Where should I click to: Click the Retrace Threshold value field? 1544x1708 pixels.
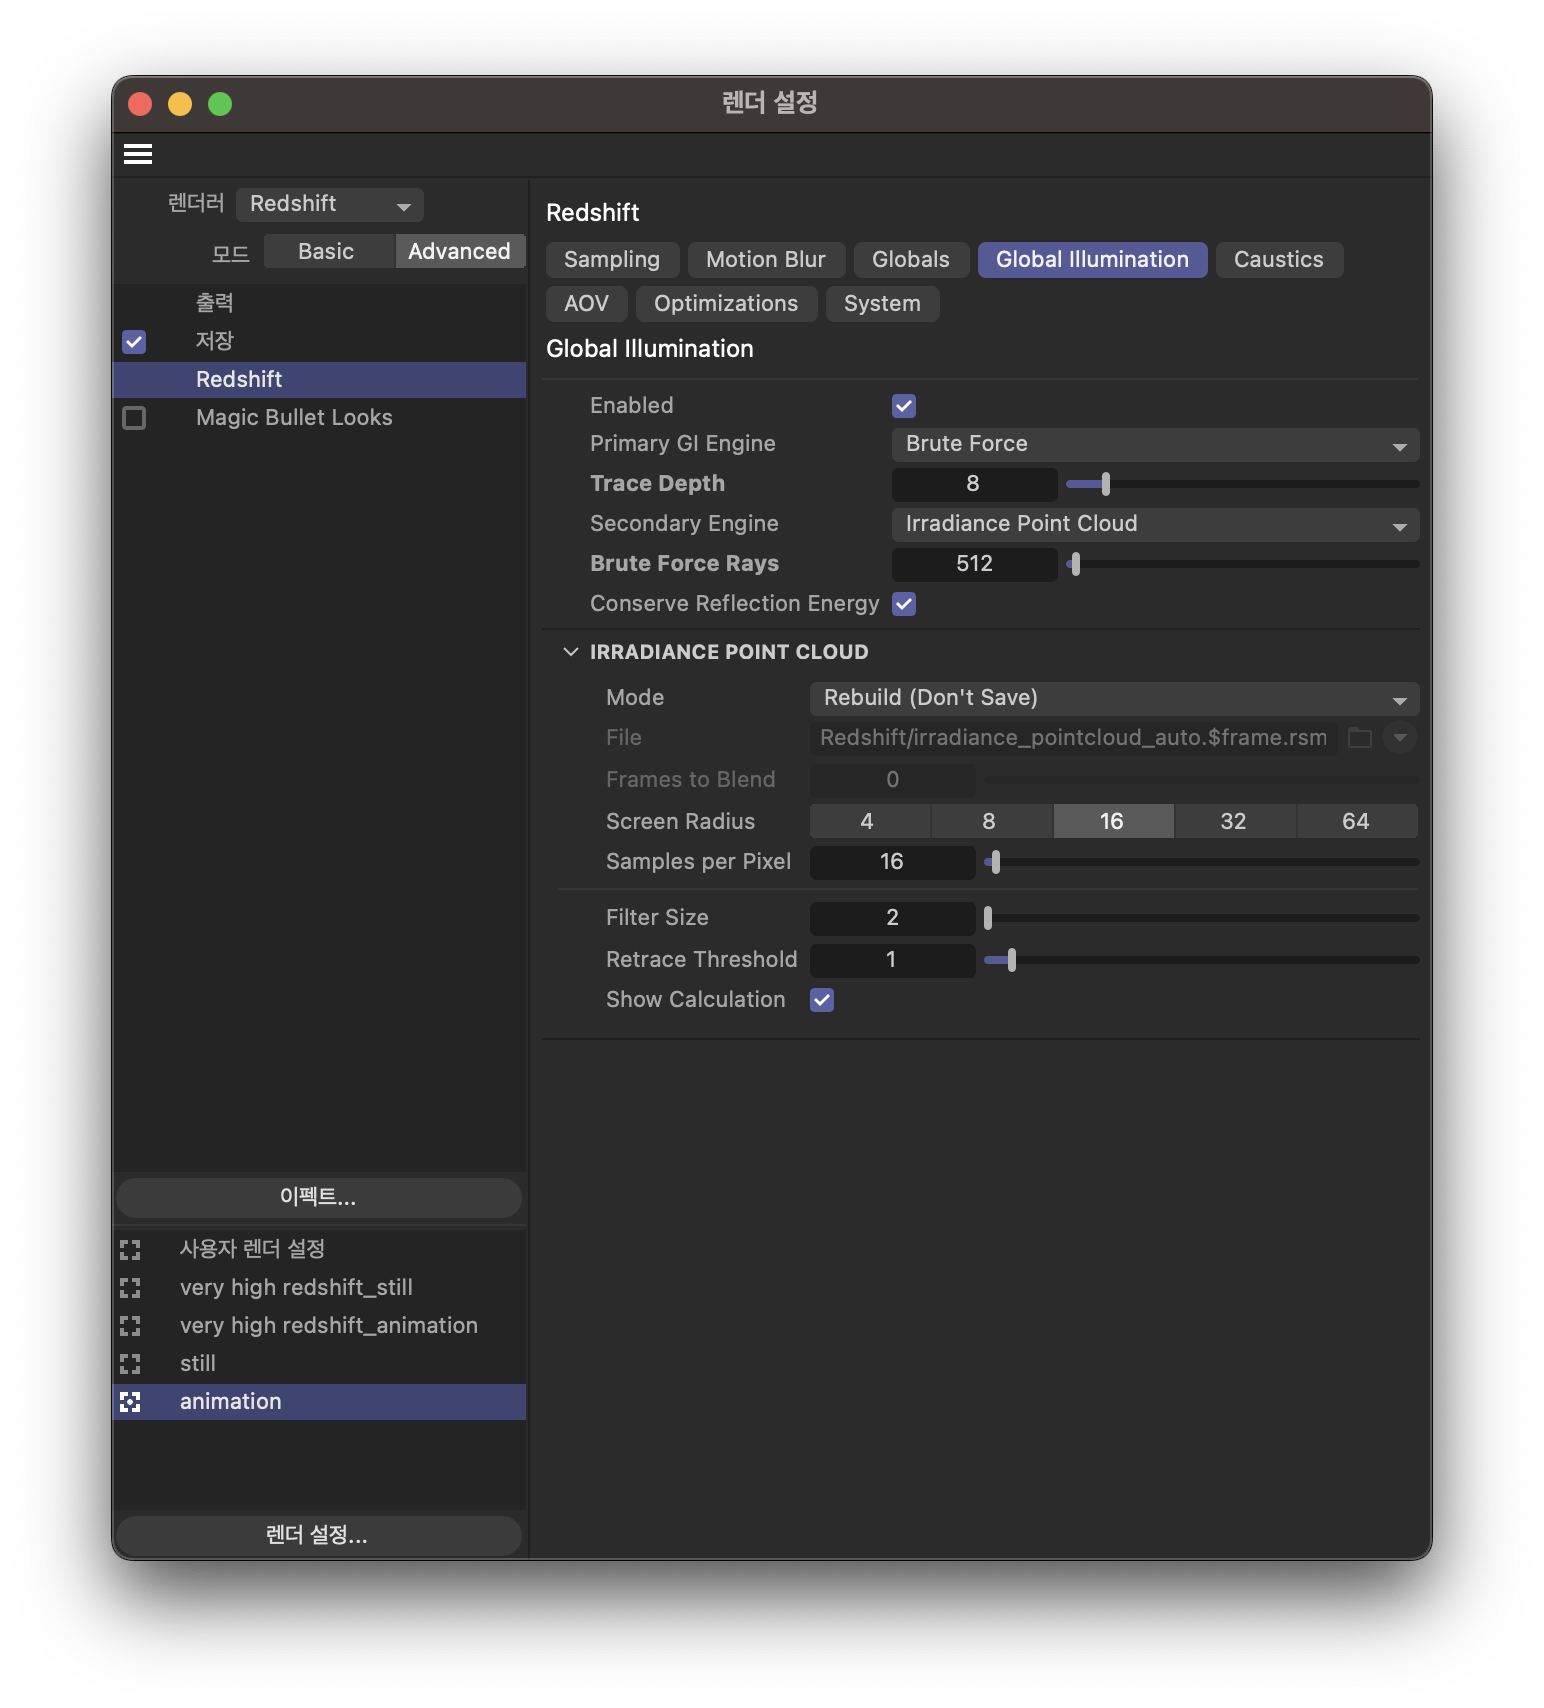click(x=892, y=960)
